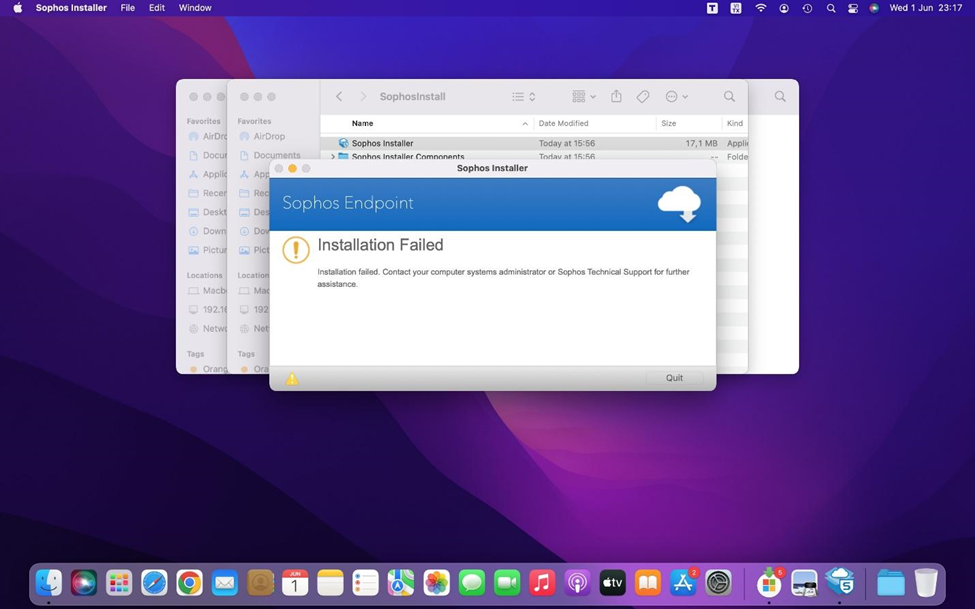Open Trash from the Dock
This screenshot has height=609, width=975.
coord(926,583)
